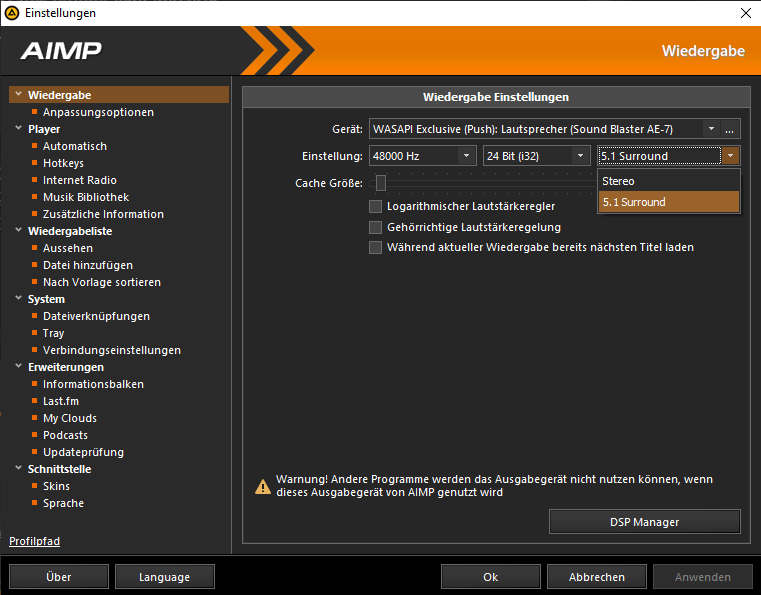This screenshot has width=761, height=595.
Task: Click the warning triangle icon
Action: 263,486
